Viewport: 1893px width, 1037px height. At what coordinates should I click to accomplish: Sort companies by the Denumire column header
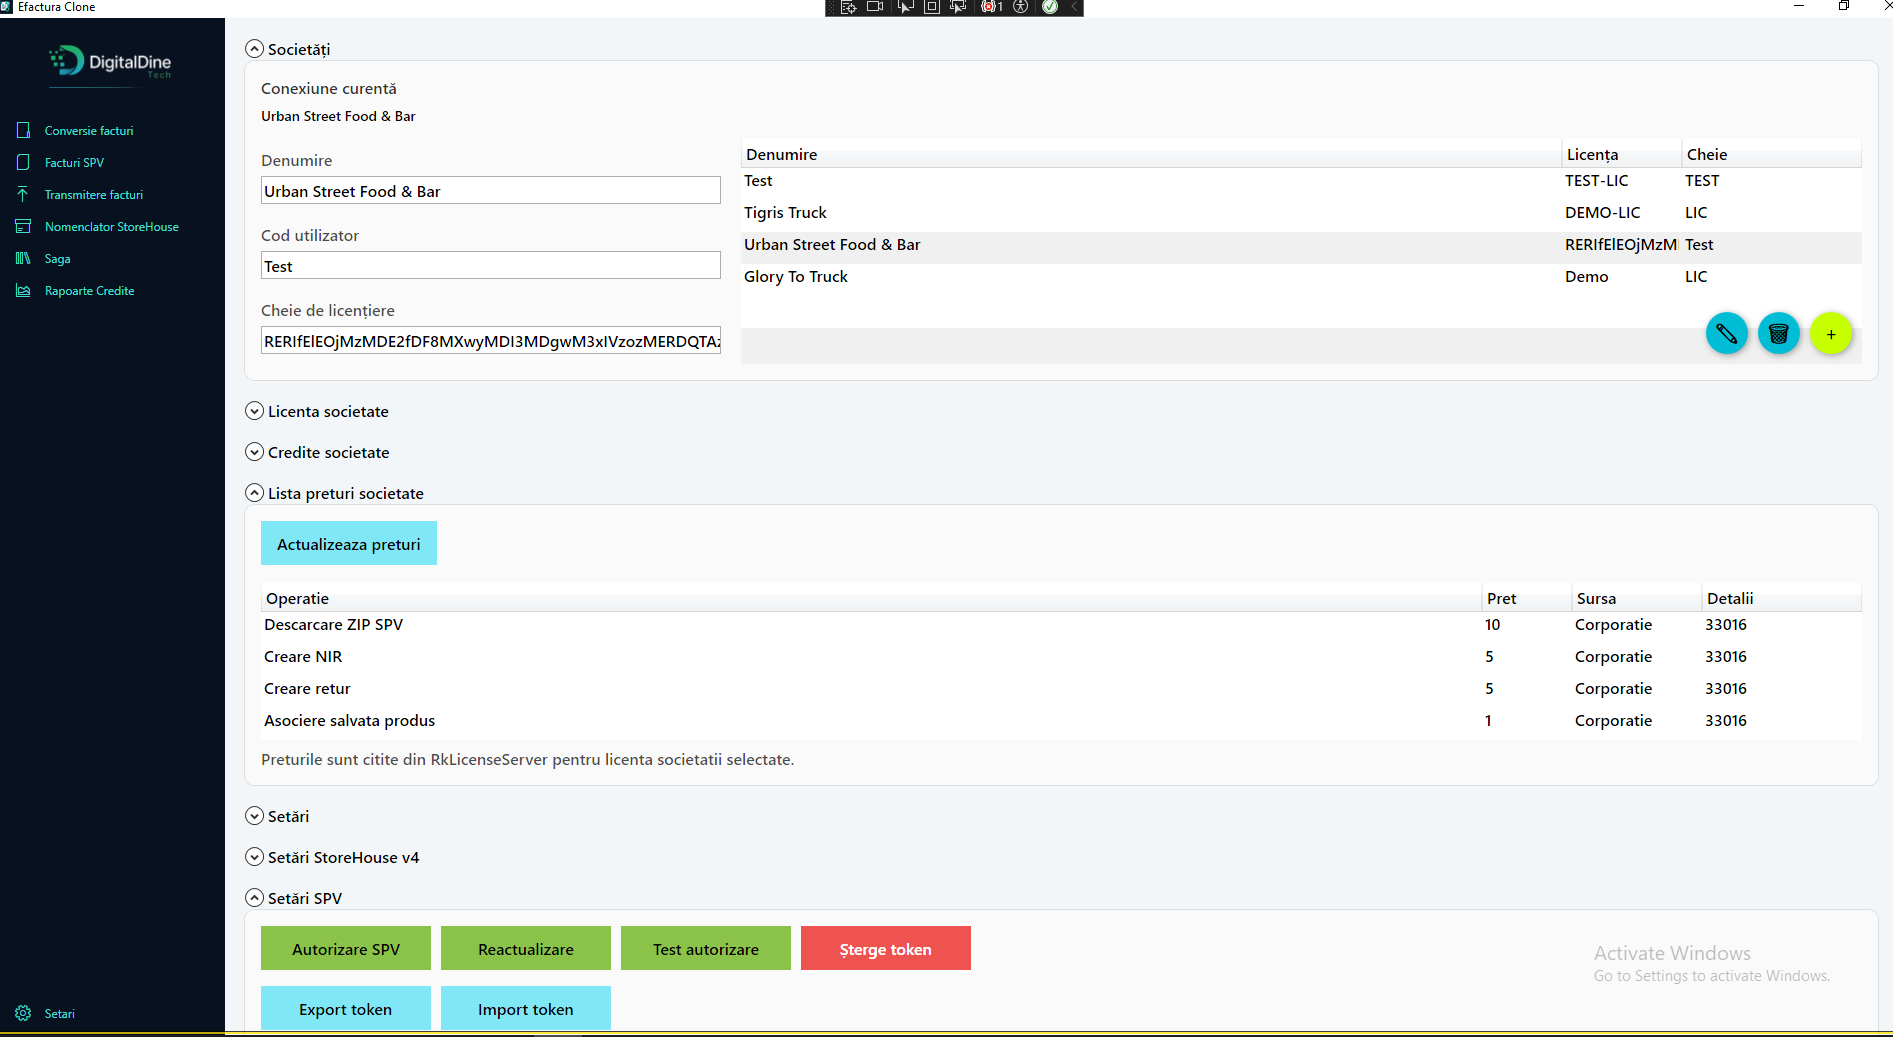pyautogui.click(x=1151, y=154)
